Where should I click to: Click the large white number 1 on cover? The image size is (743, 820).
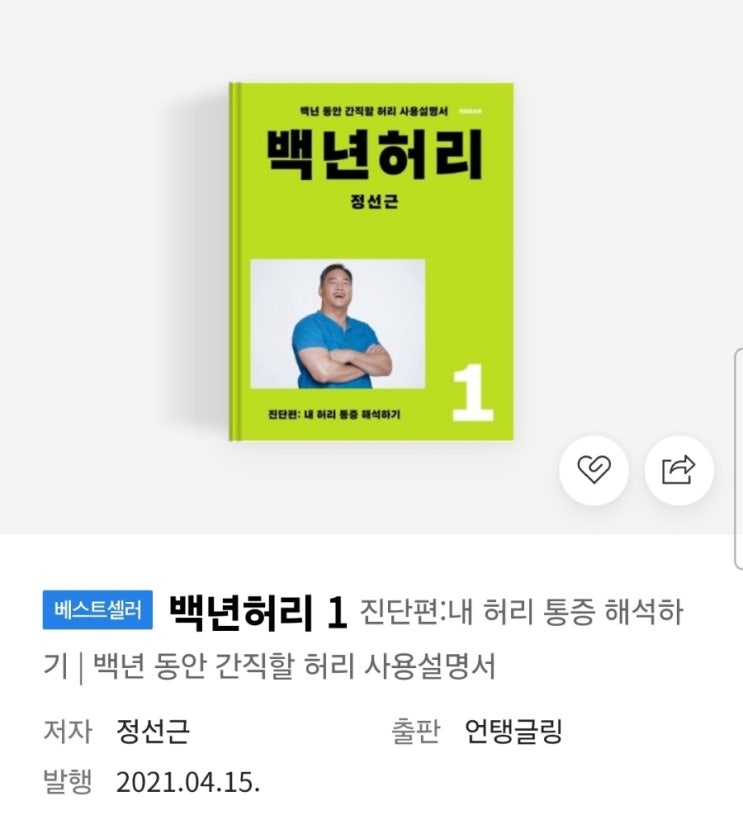pyautogui.click(x=472, y=392)
